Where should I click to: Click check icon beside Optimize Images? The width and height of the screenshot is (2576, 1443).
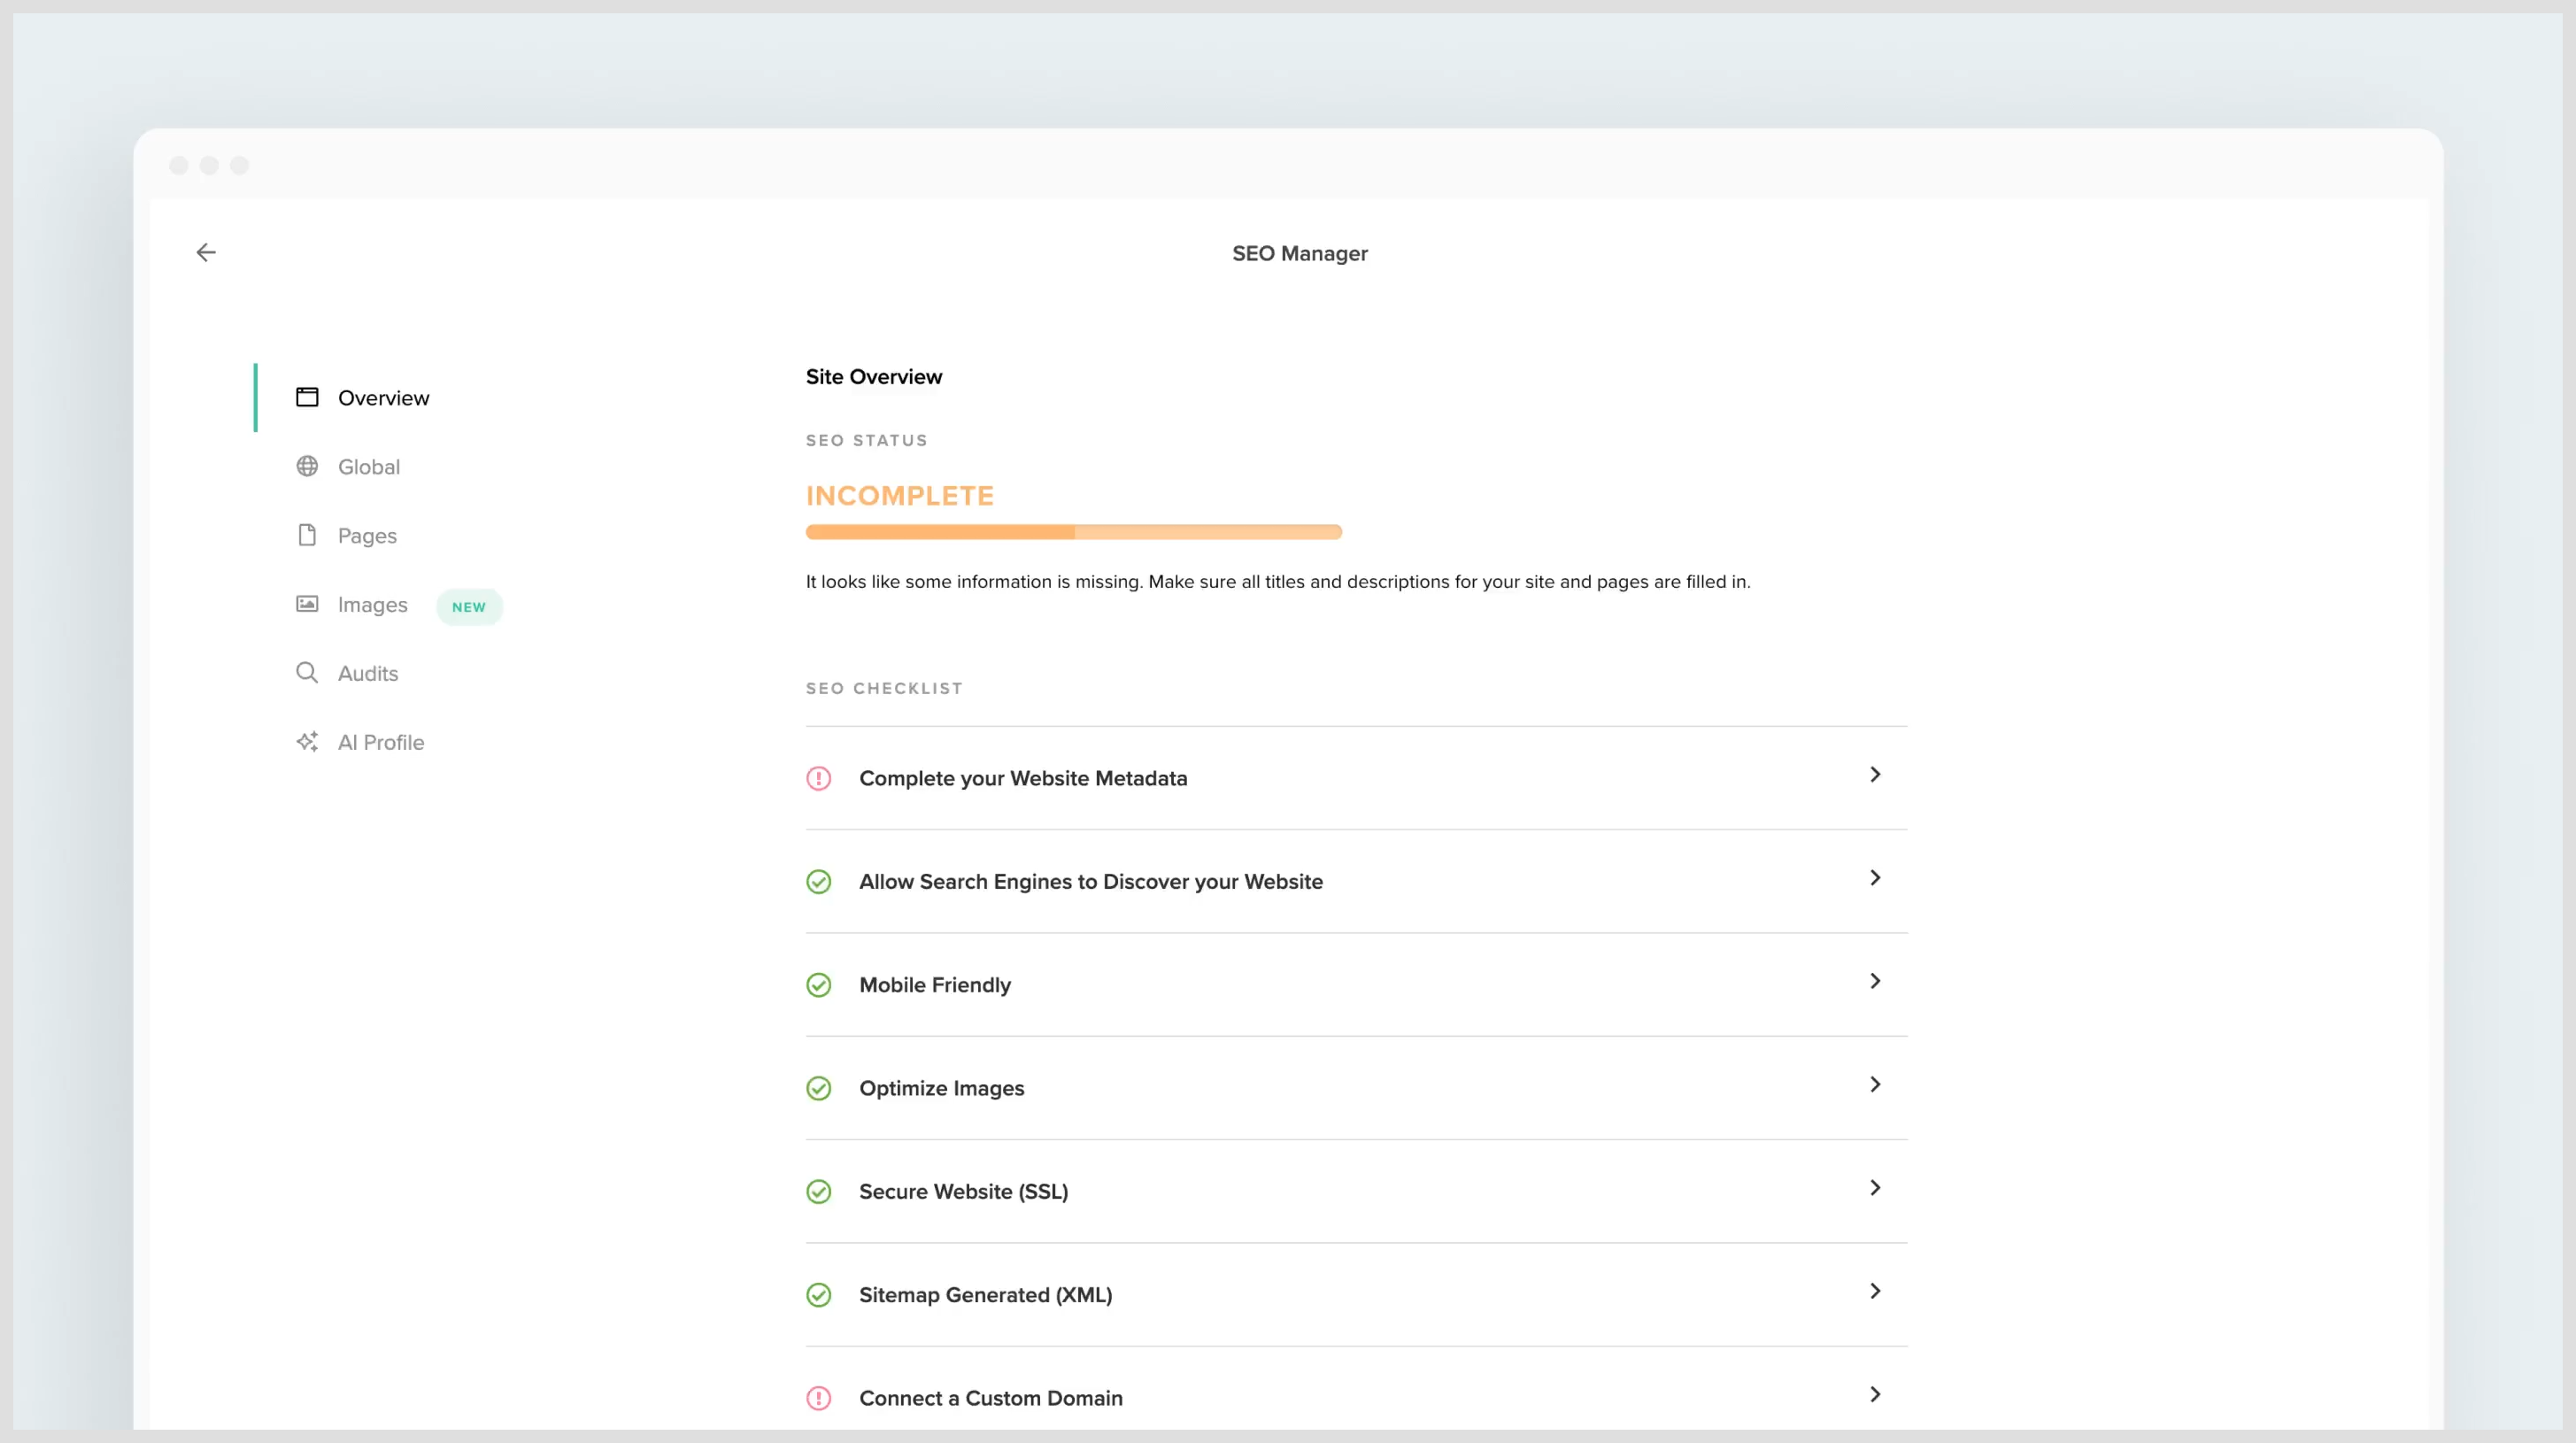click(x=819, y=1088)
